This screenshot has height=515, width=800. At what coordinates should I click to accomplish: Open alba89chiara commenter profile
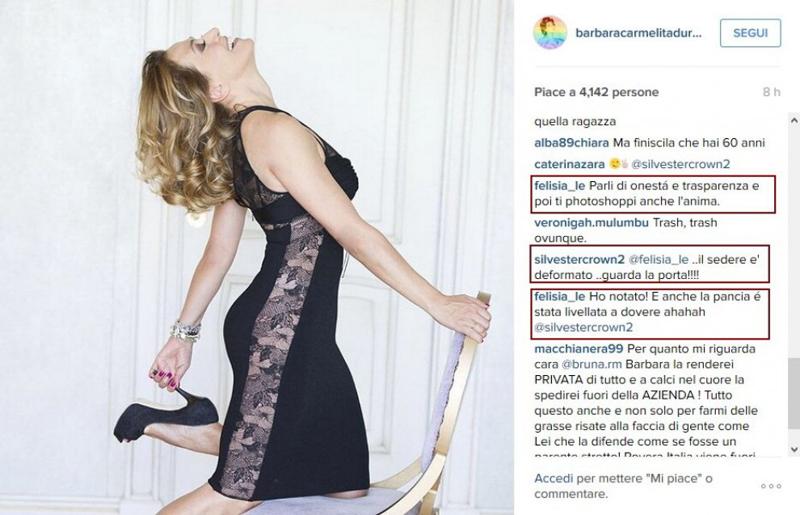pos(571,143)
